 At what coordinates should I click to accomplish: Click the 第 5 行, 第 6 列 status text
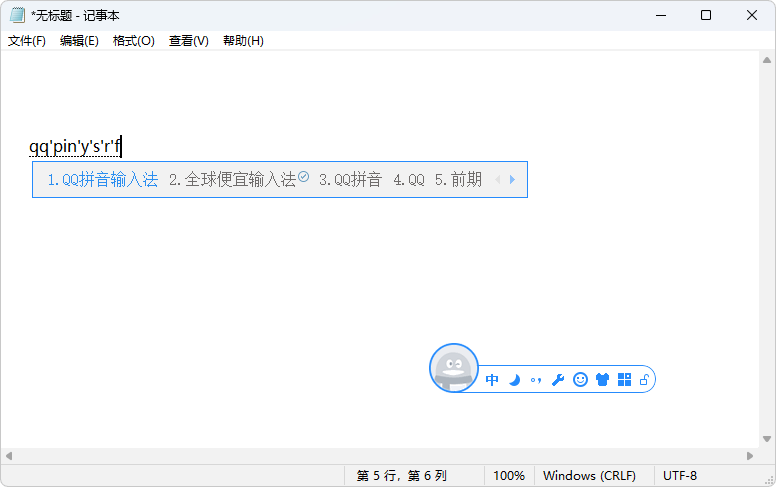(x=401, y=476)
